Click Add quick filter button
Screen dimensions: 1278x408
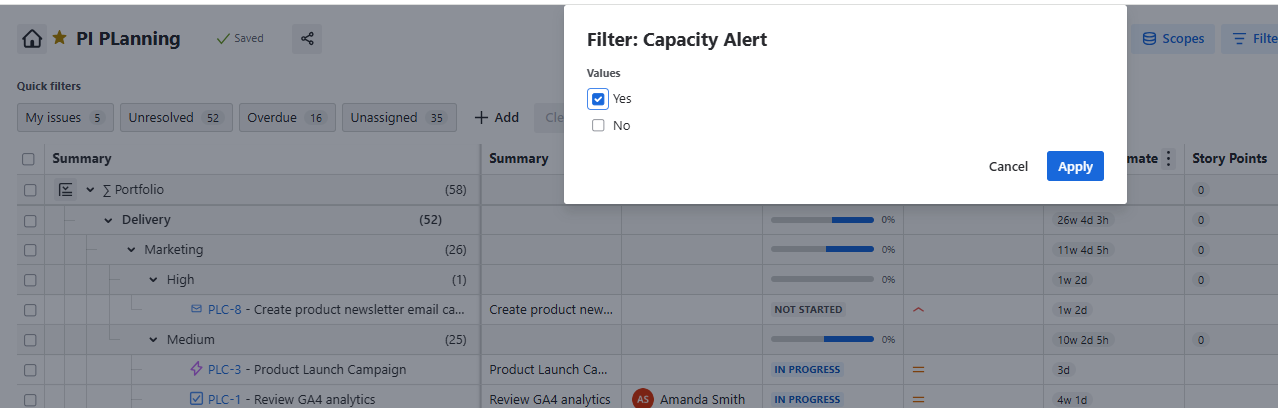click(496, 117)
